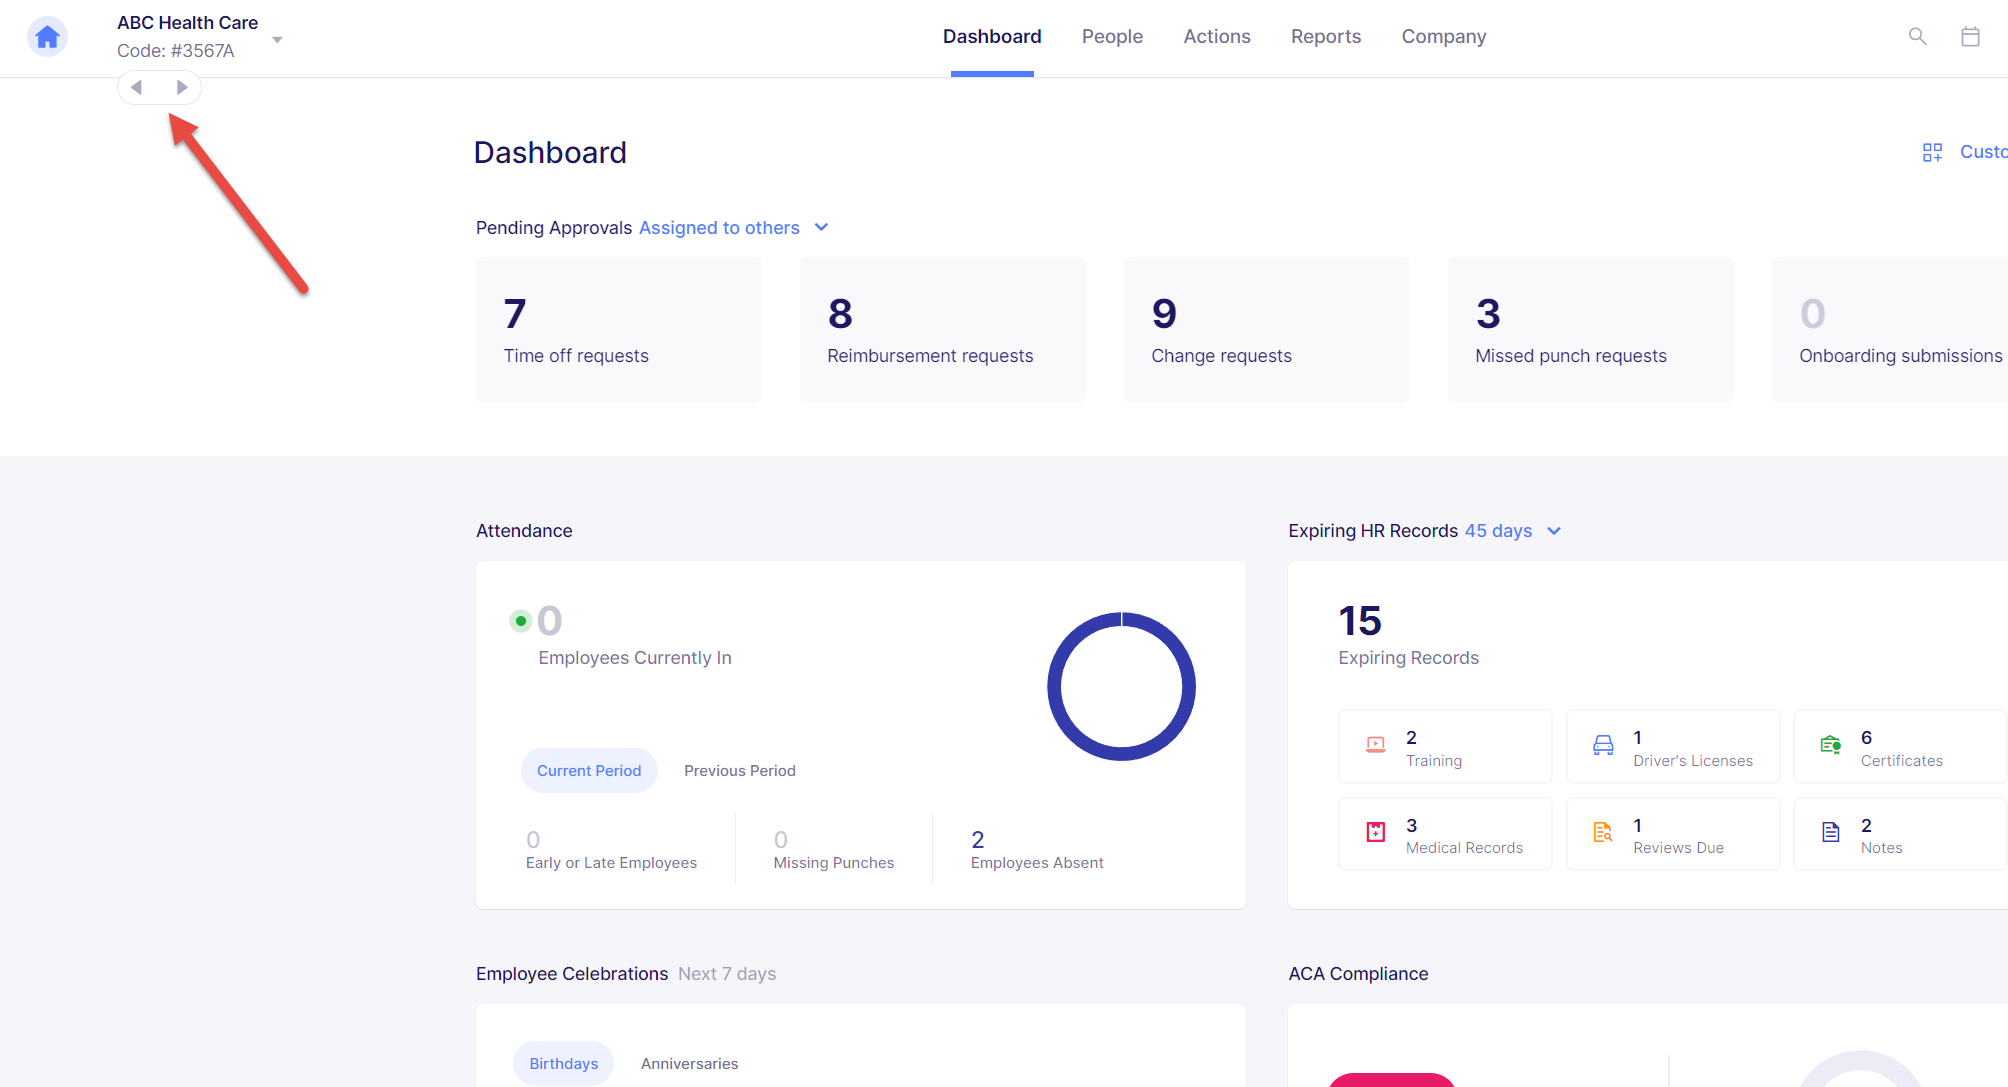Screen dimensions: 2008x1087
Task: Click the Reviews Due icon
Action: (x=1603, y=832)
